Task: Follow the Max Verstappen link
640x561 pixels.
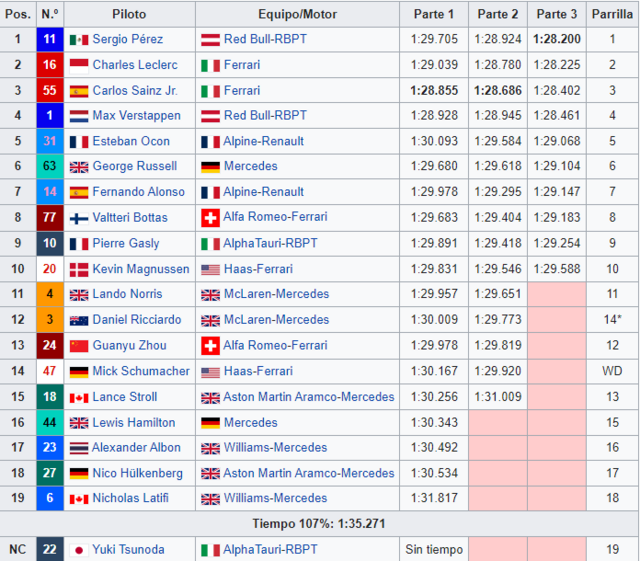Action: click(x=137, y=115)
